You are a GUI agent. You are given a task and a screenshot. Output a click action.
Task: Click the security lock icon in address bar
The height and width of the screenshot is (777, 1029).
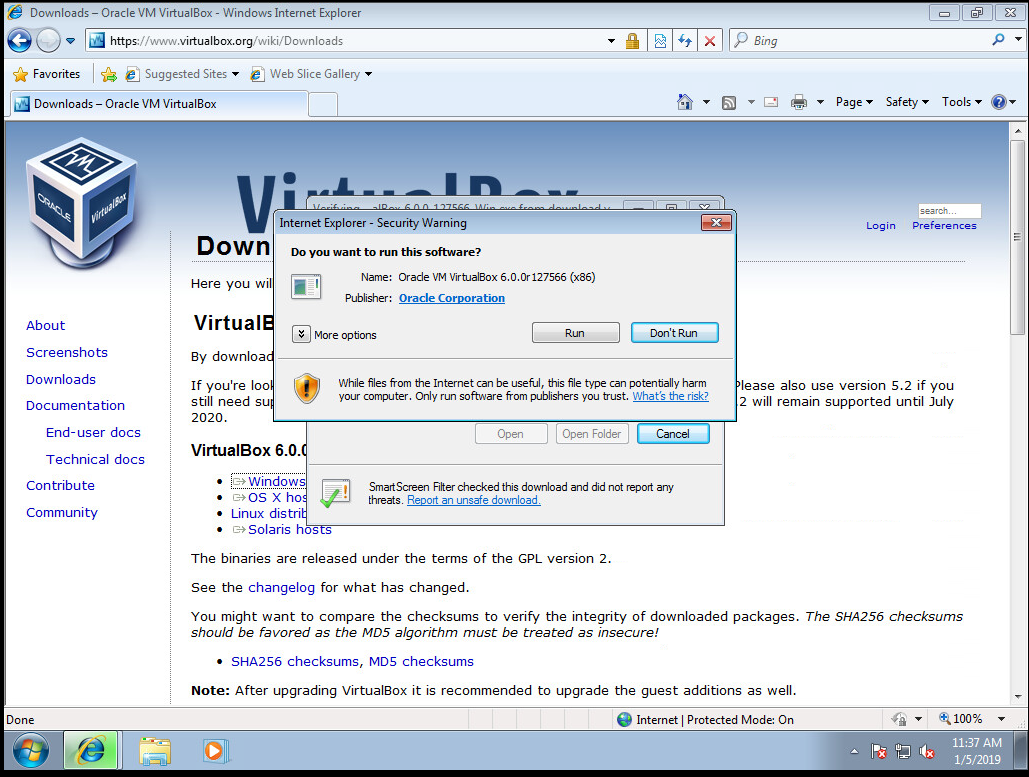pyautogui.click(x=632, y=41)
